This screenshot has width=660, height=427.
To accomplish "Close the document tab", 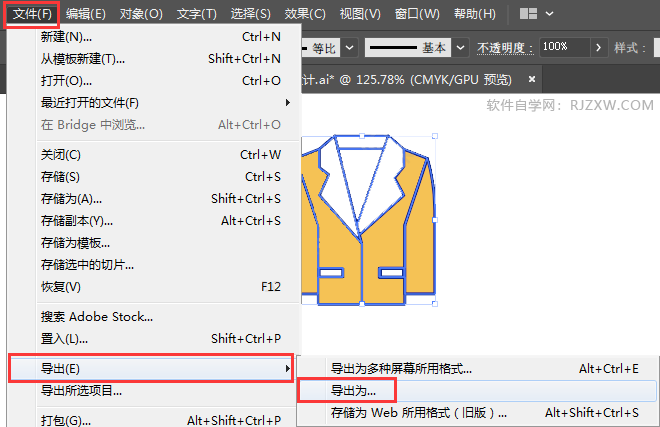I will tap(532, 79).
